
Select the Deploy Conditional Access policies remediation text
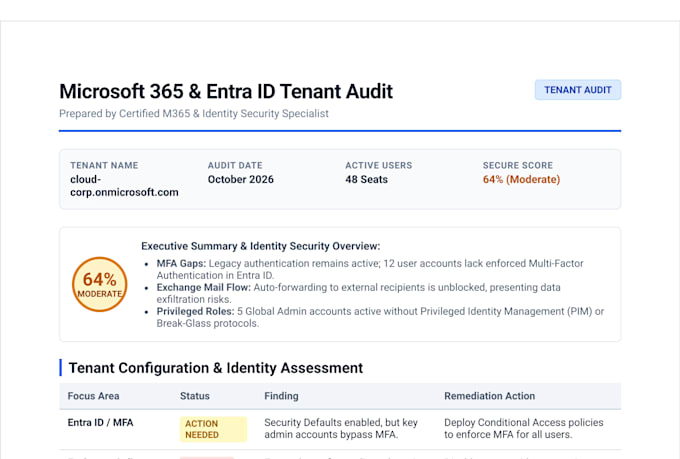tap(524, 429)
